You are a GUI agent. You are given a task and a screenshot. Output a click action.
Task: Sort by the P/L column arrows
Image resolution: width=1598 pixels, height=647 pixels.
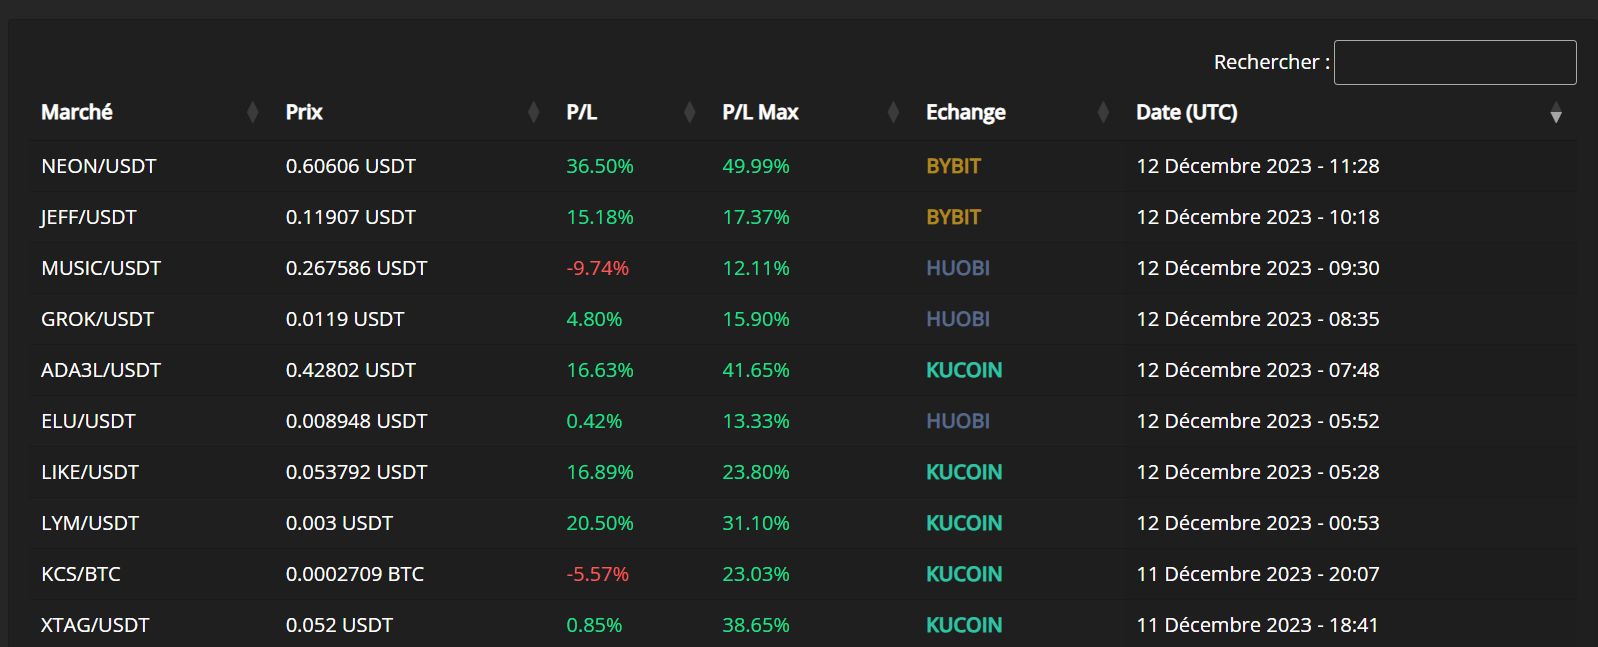tap(689, 113)
